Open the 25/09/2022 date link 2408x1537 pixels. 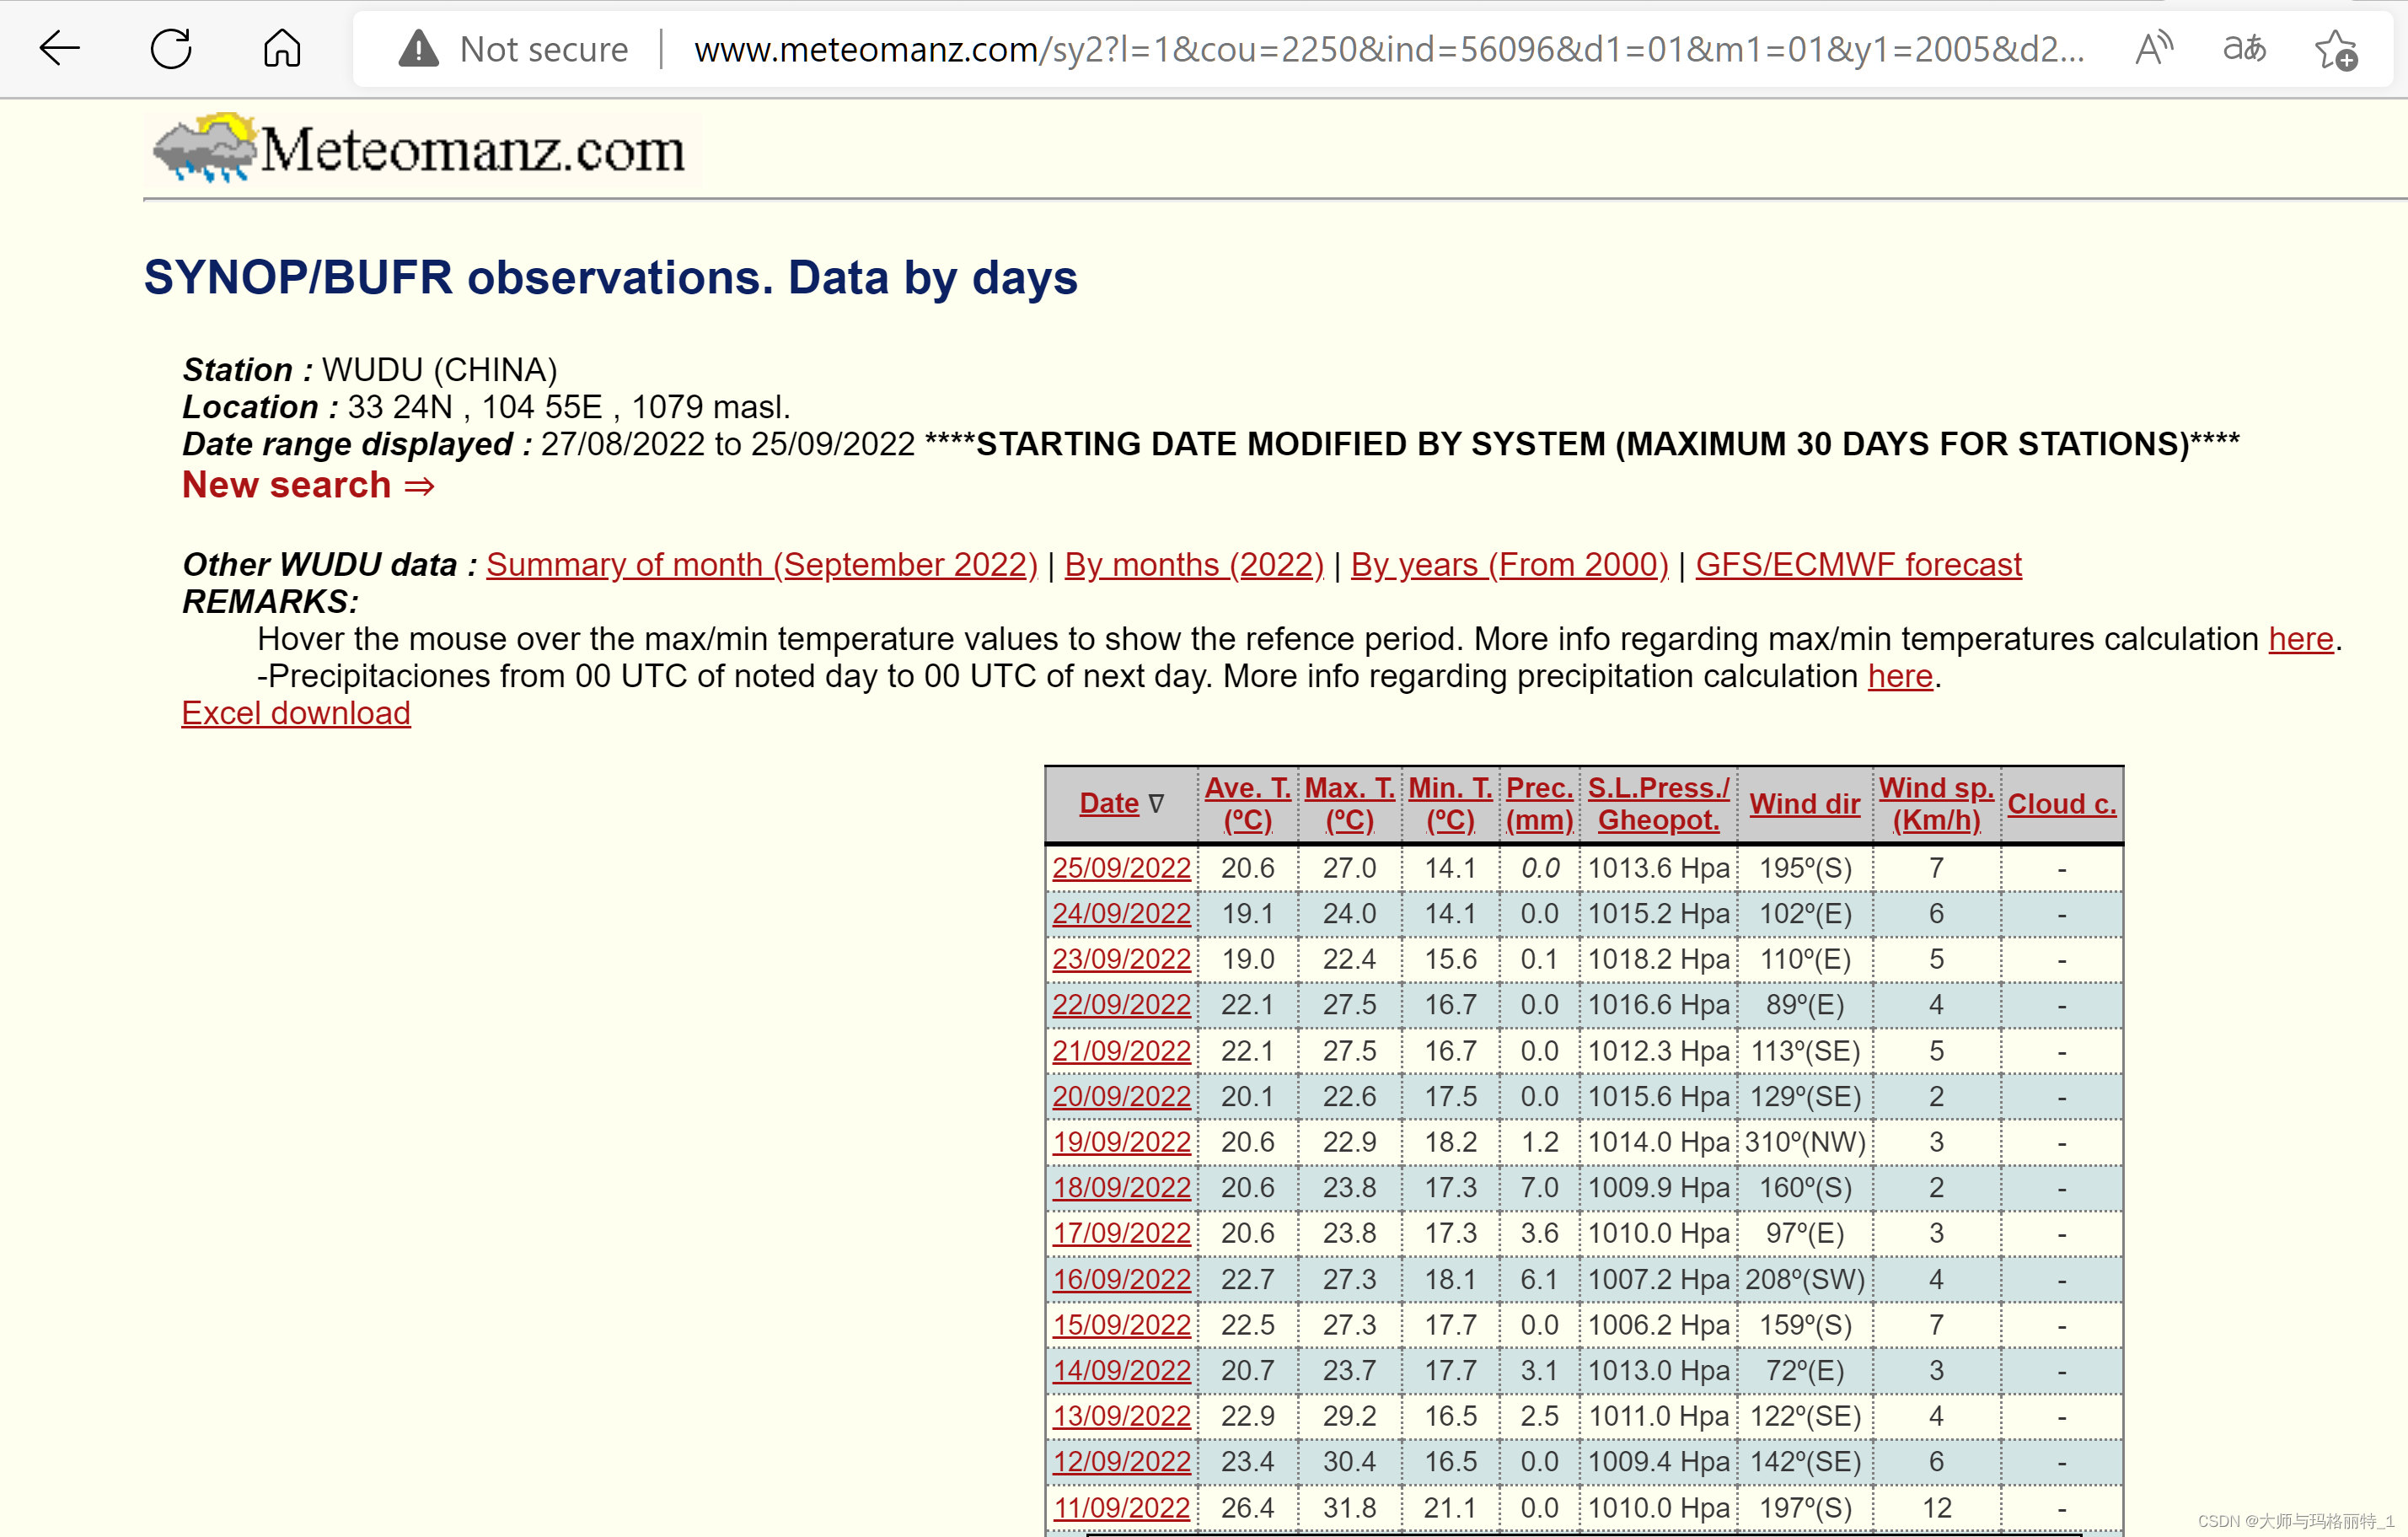point(1121,868)
